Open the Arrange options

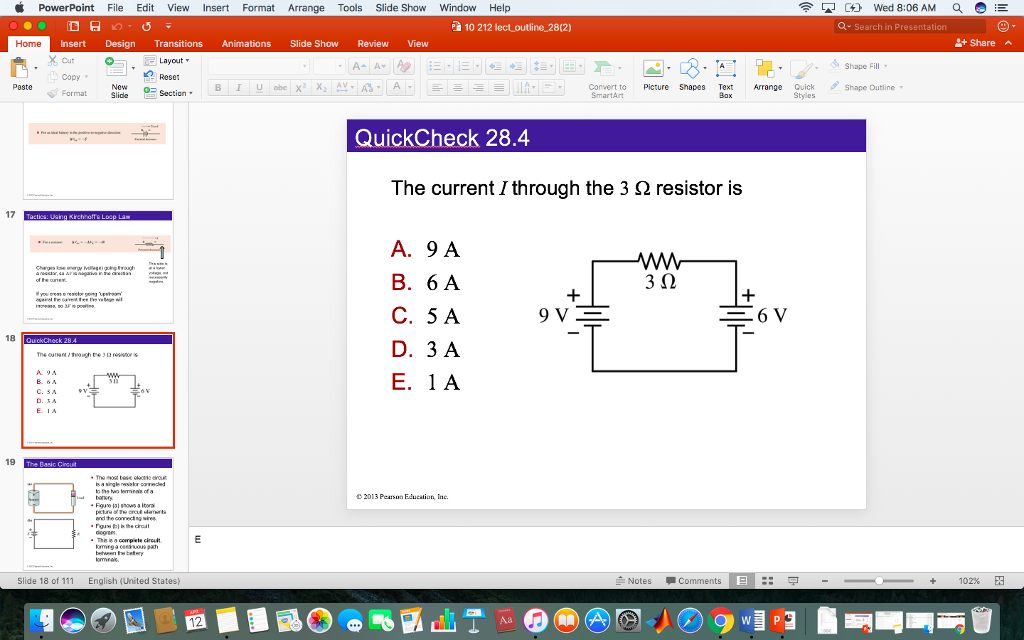[x=767, y=78]
